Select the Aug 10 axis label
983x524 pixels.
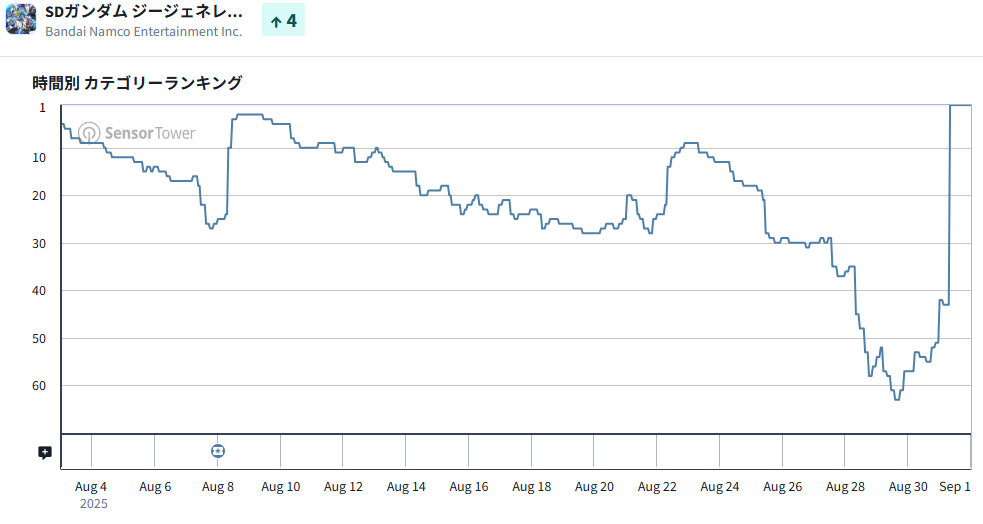[x=281, y=487]
